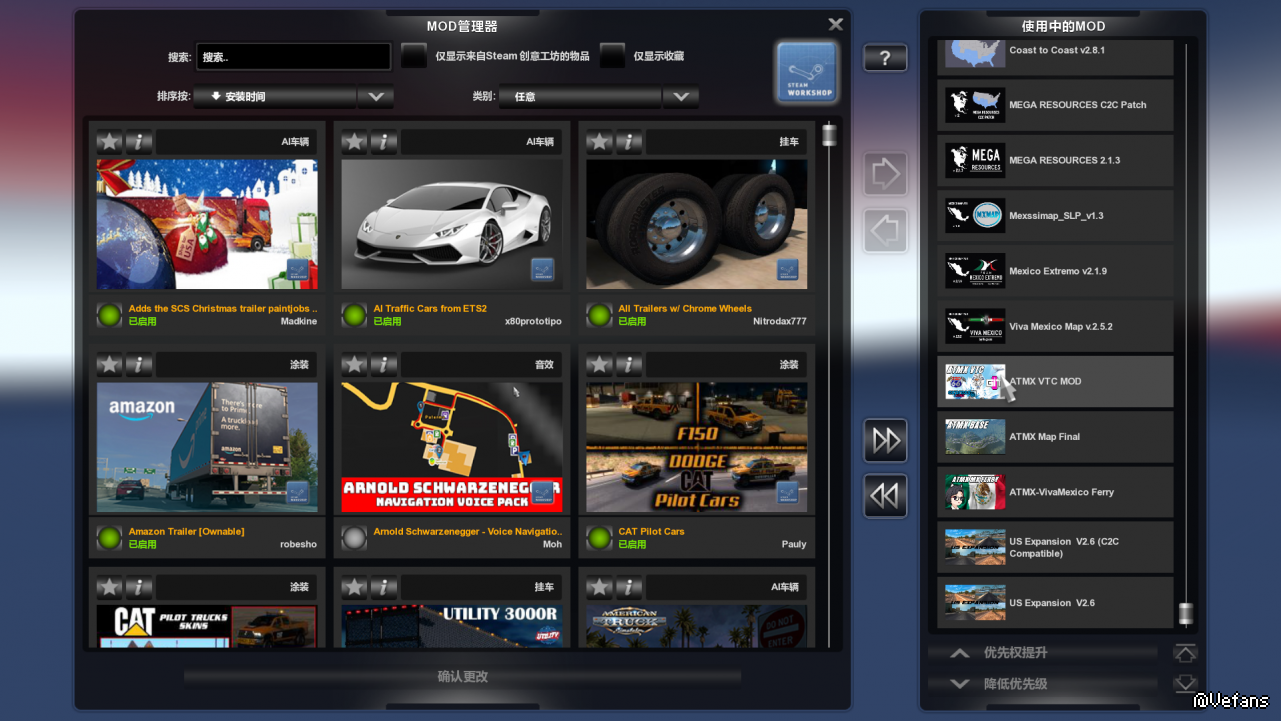1281x721 pixels.
Task: Click the active mods scrollbar handle
Action: point(1186,613)
